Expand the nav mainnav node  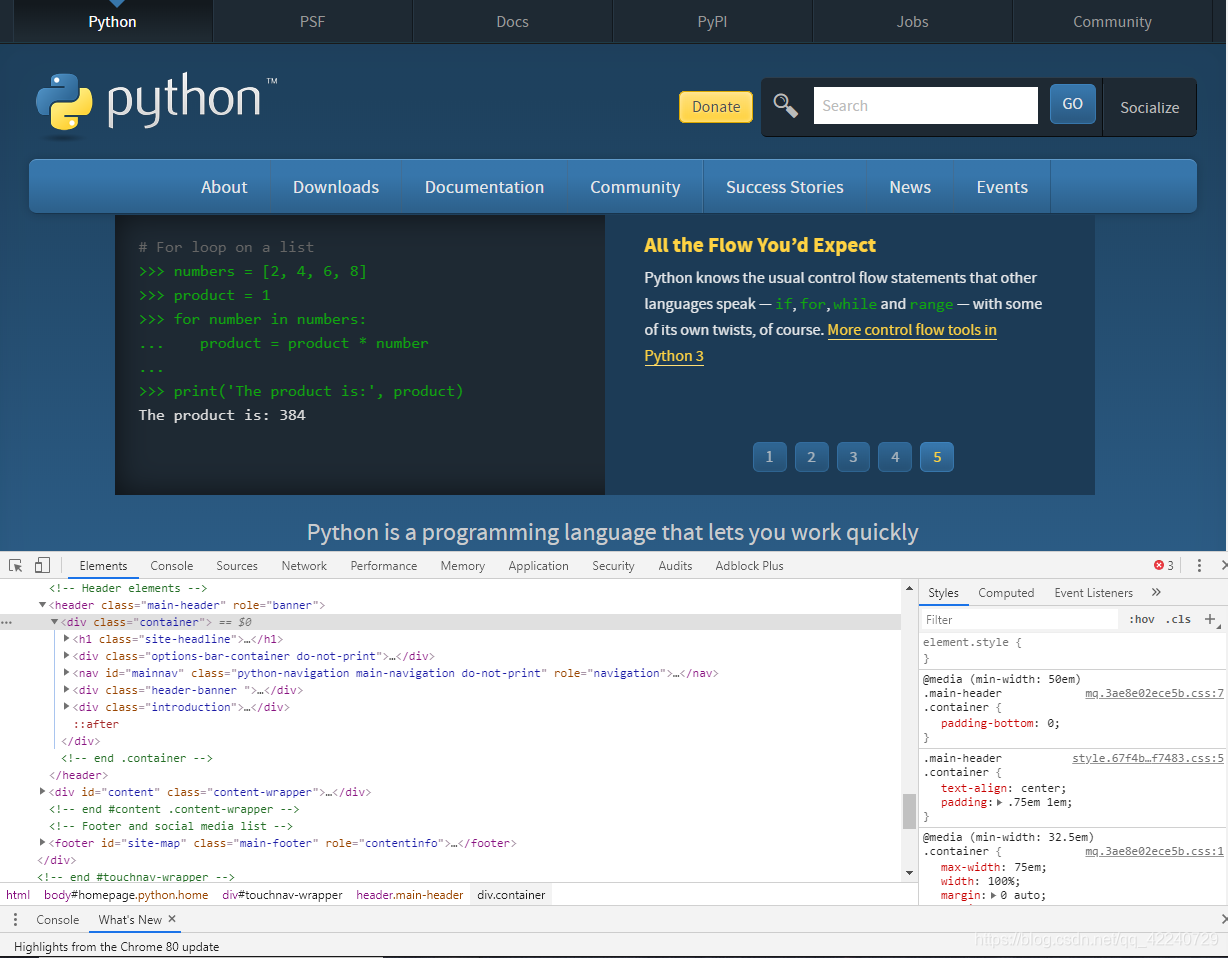66,673
